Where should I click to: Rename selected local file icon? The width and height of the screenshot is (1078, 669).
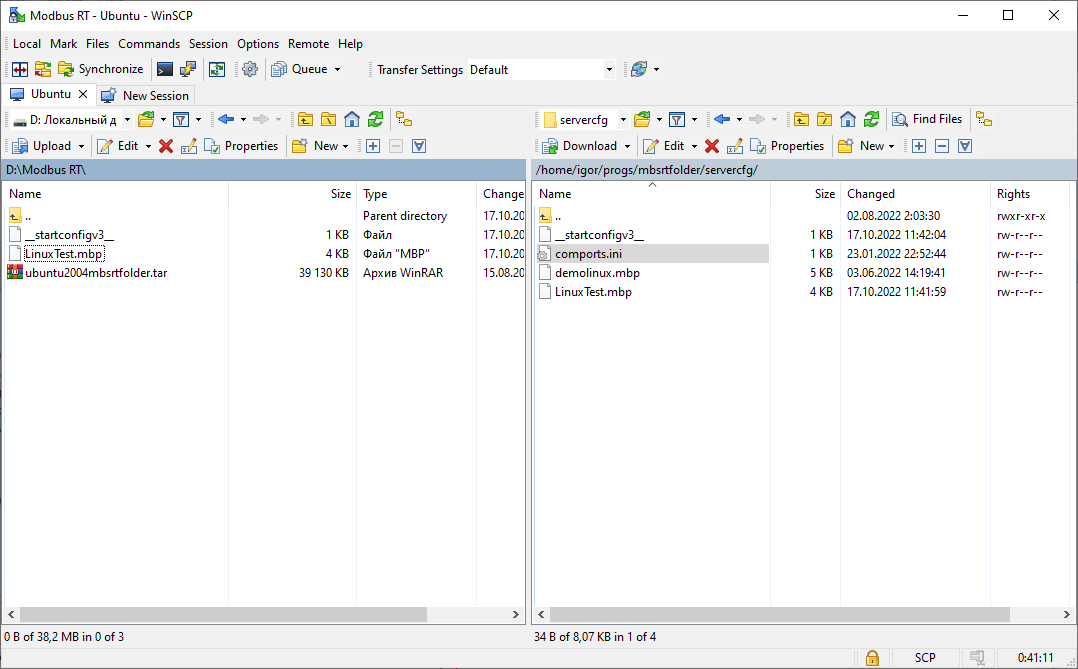tap(188, 146)
